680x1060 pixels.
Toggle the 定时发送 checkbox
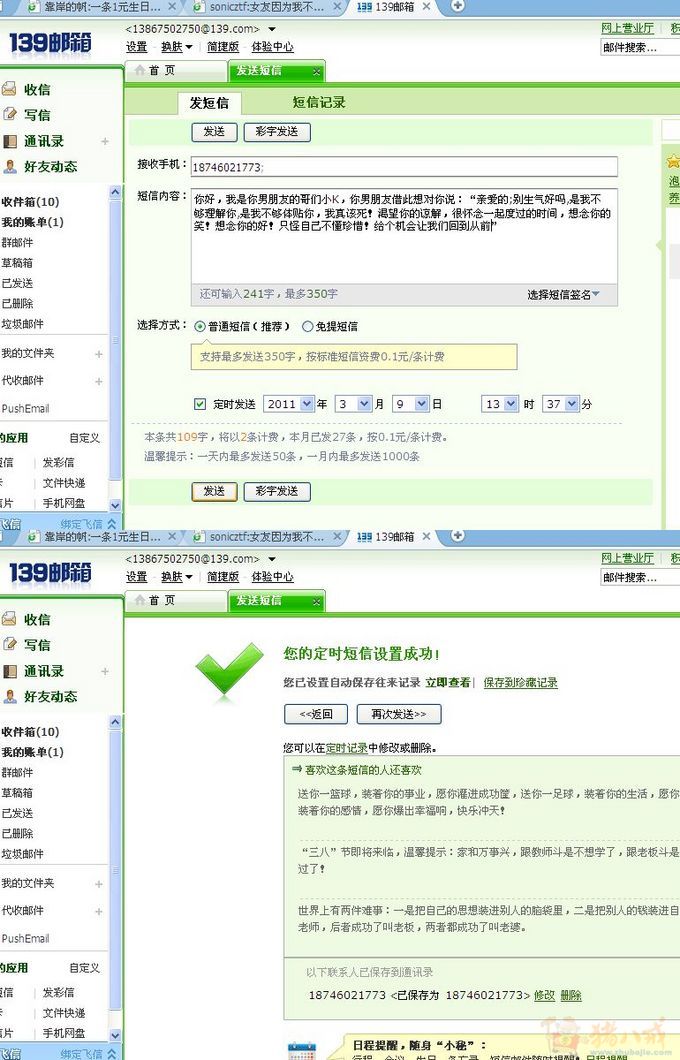(199, 404)
